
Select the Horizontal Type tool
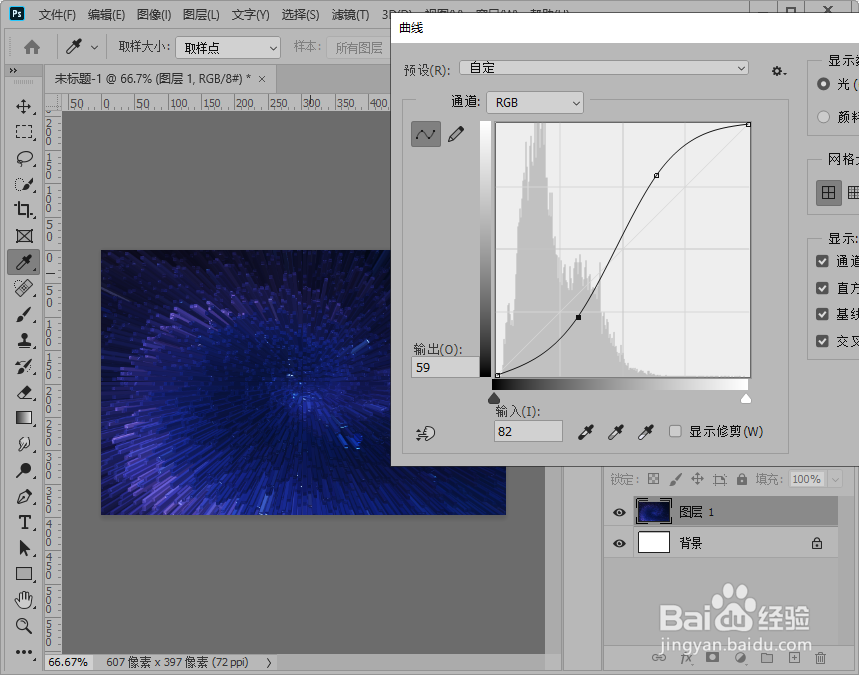24,522
